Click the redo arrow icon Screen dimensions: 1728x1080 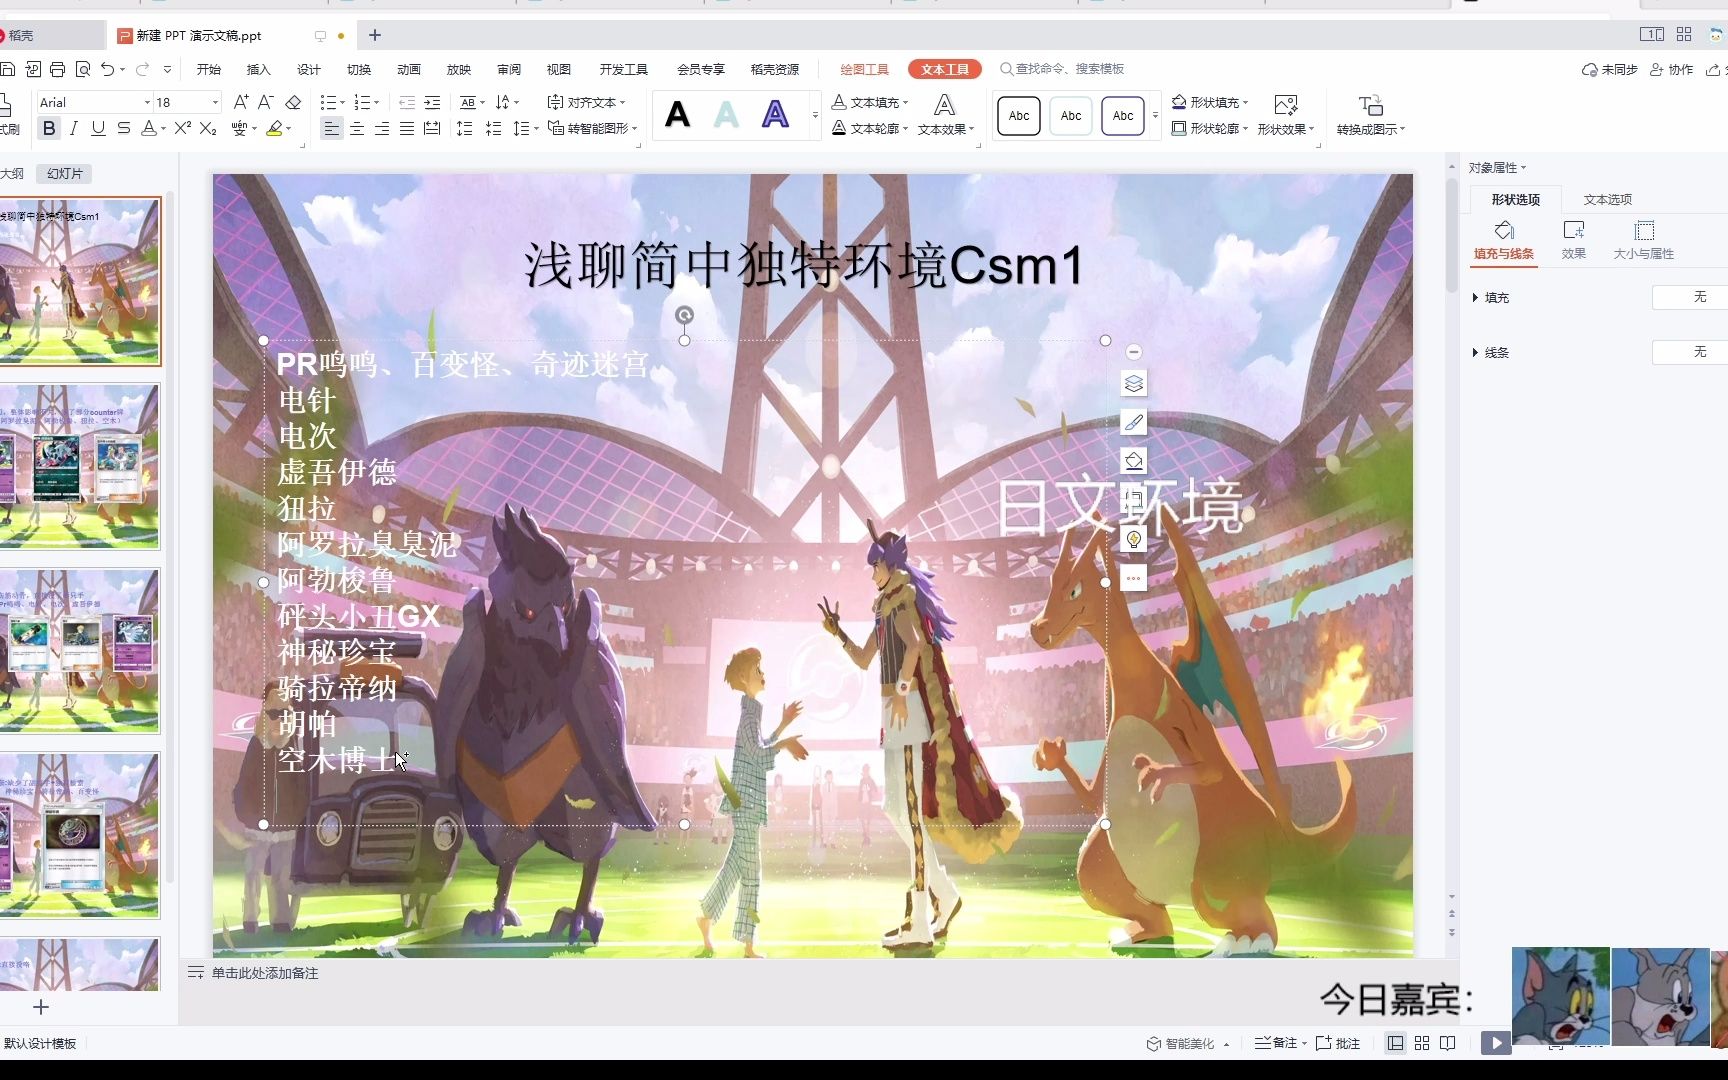[142, 69]
